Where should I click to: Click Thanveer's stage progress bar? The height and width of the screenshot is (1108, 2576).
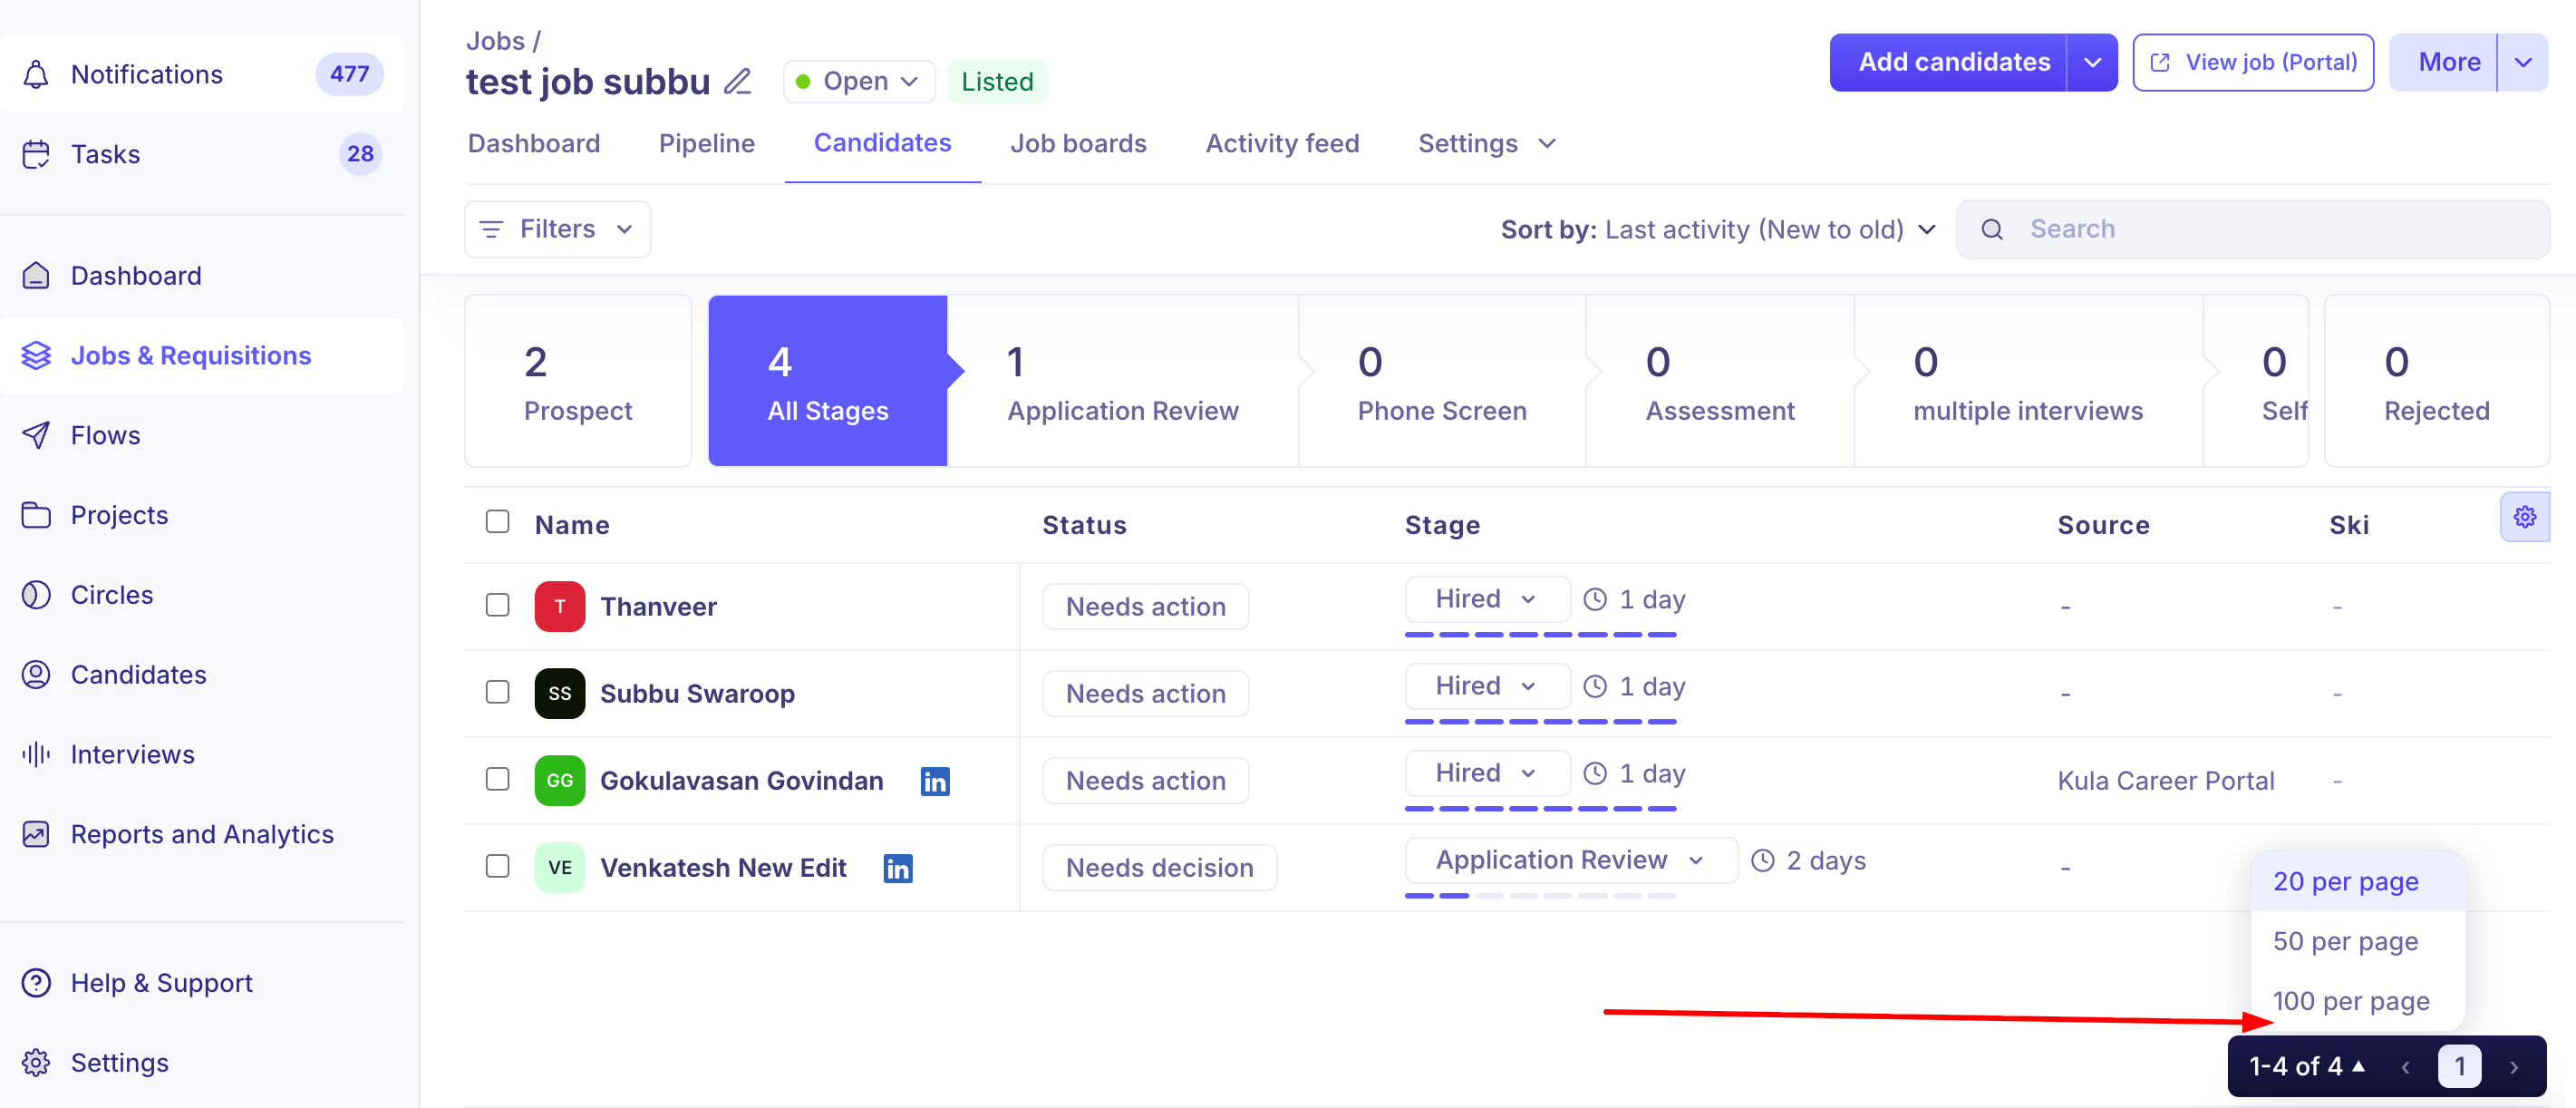1540,635
